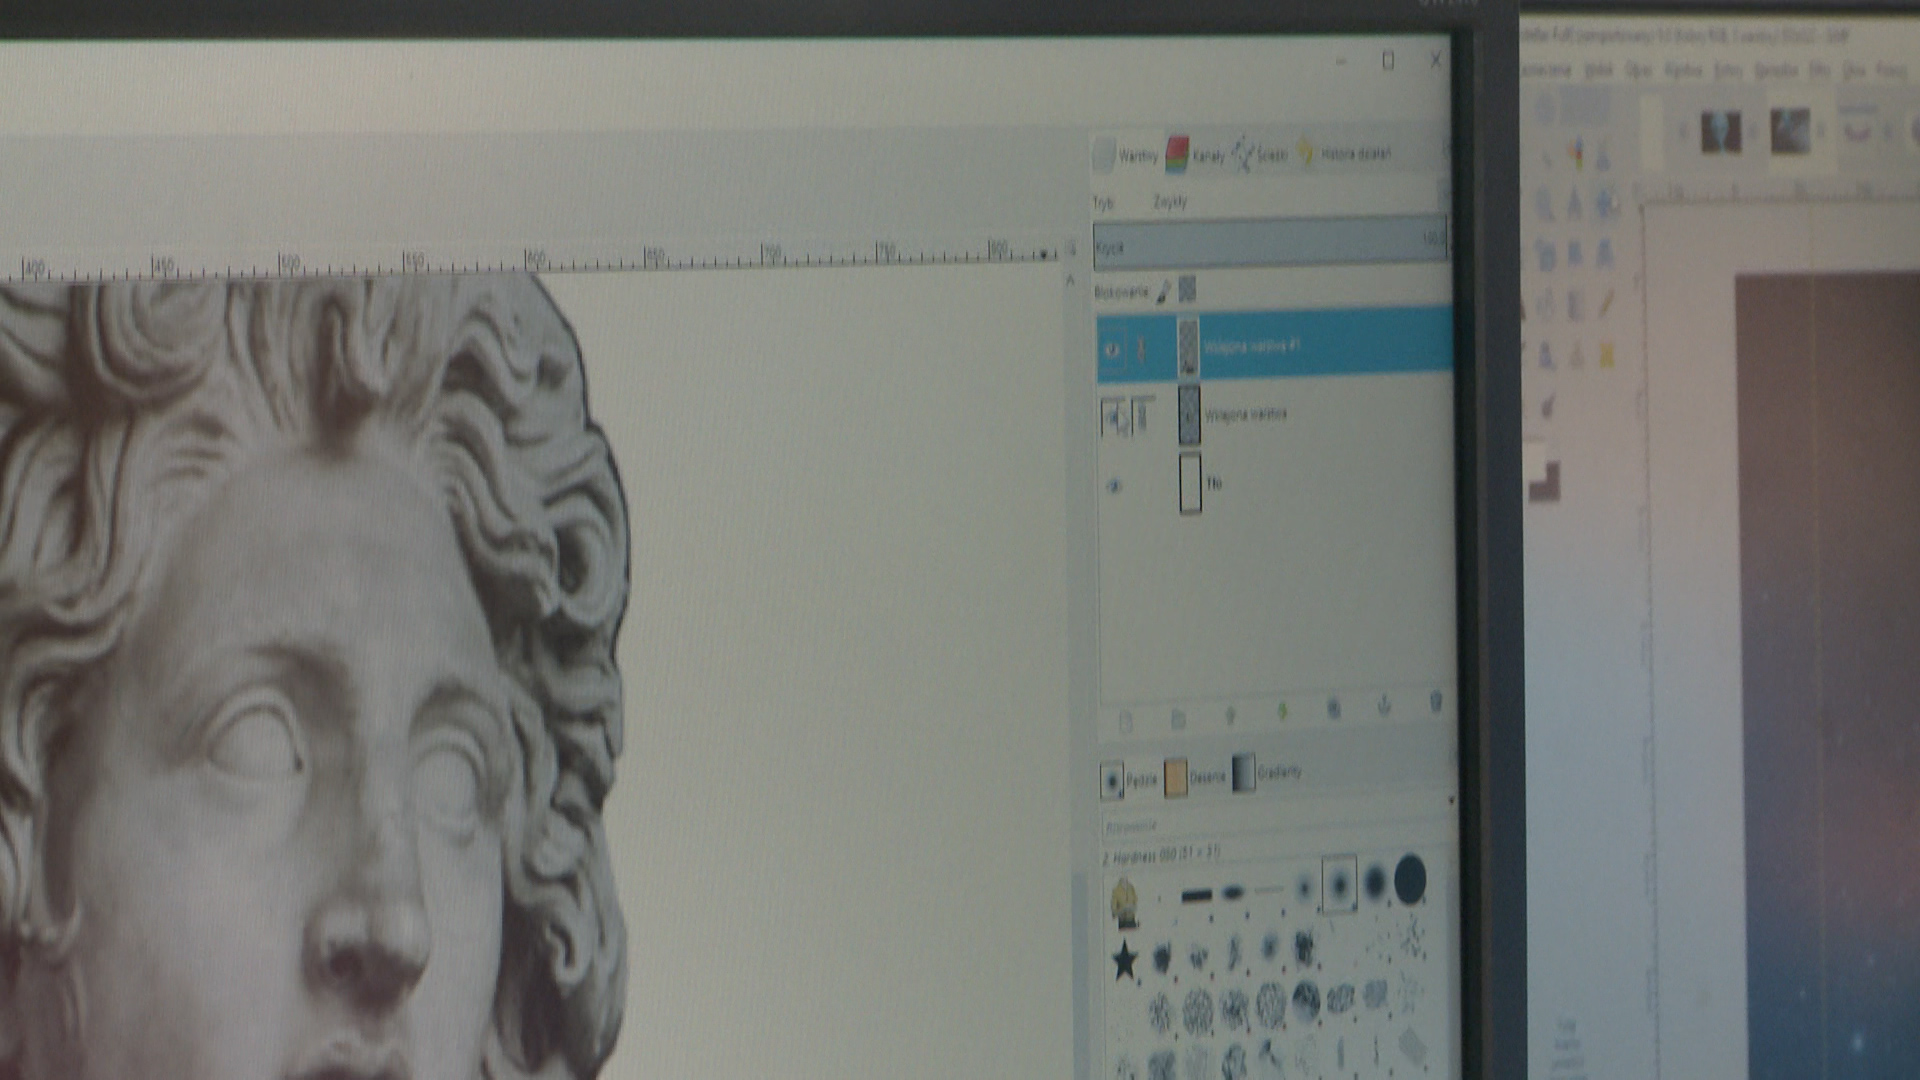This screenshot has width=1920, height=1080.
Task: Select the small soft round brush left of the highlighted one
Action: click(x=1304, y=887)
